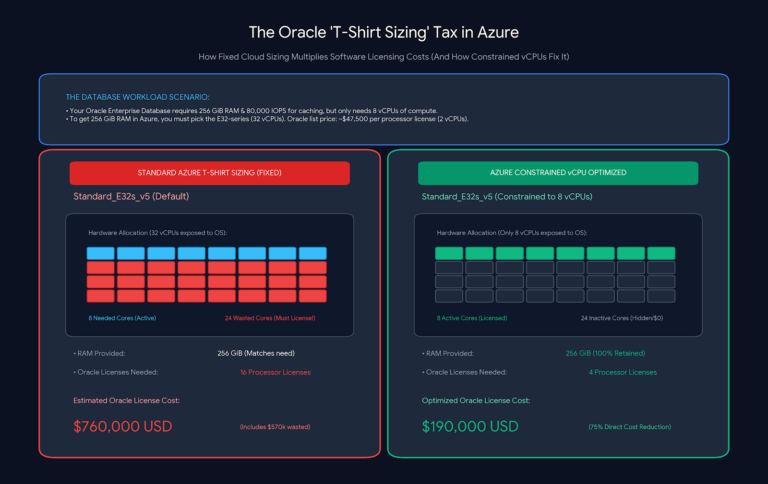Click '256 GiB (Matches need)' value
The height and width of the screenshot is (484, 768).
(256, 353)
